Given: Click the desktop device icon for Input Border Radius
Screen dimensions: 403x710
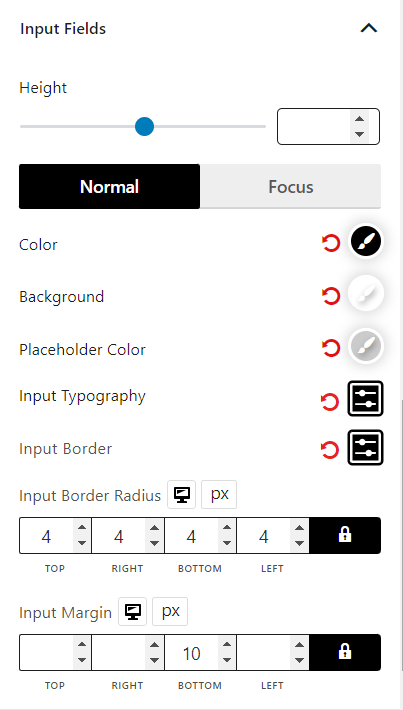Looking at the screenshot, I should pyautogui.click(x=182, y=494).
